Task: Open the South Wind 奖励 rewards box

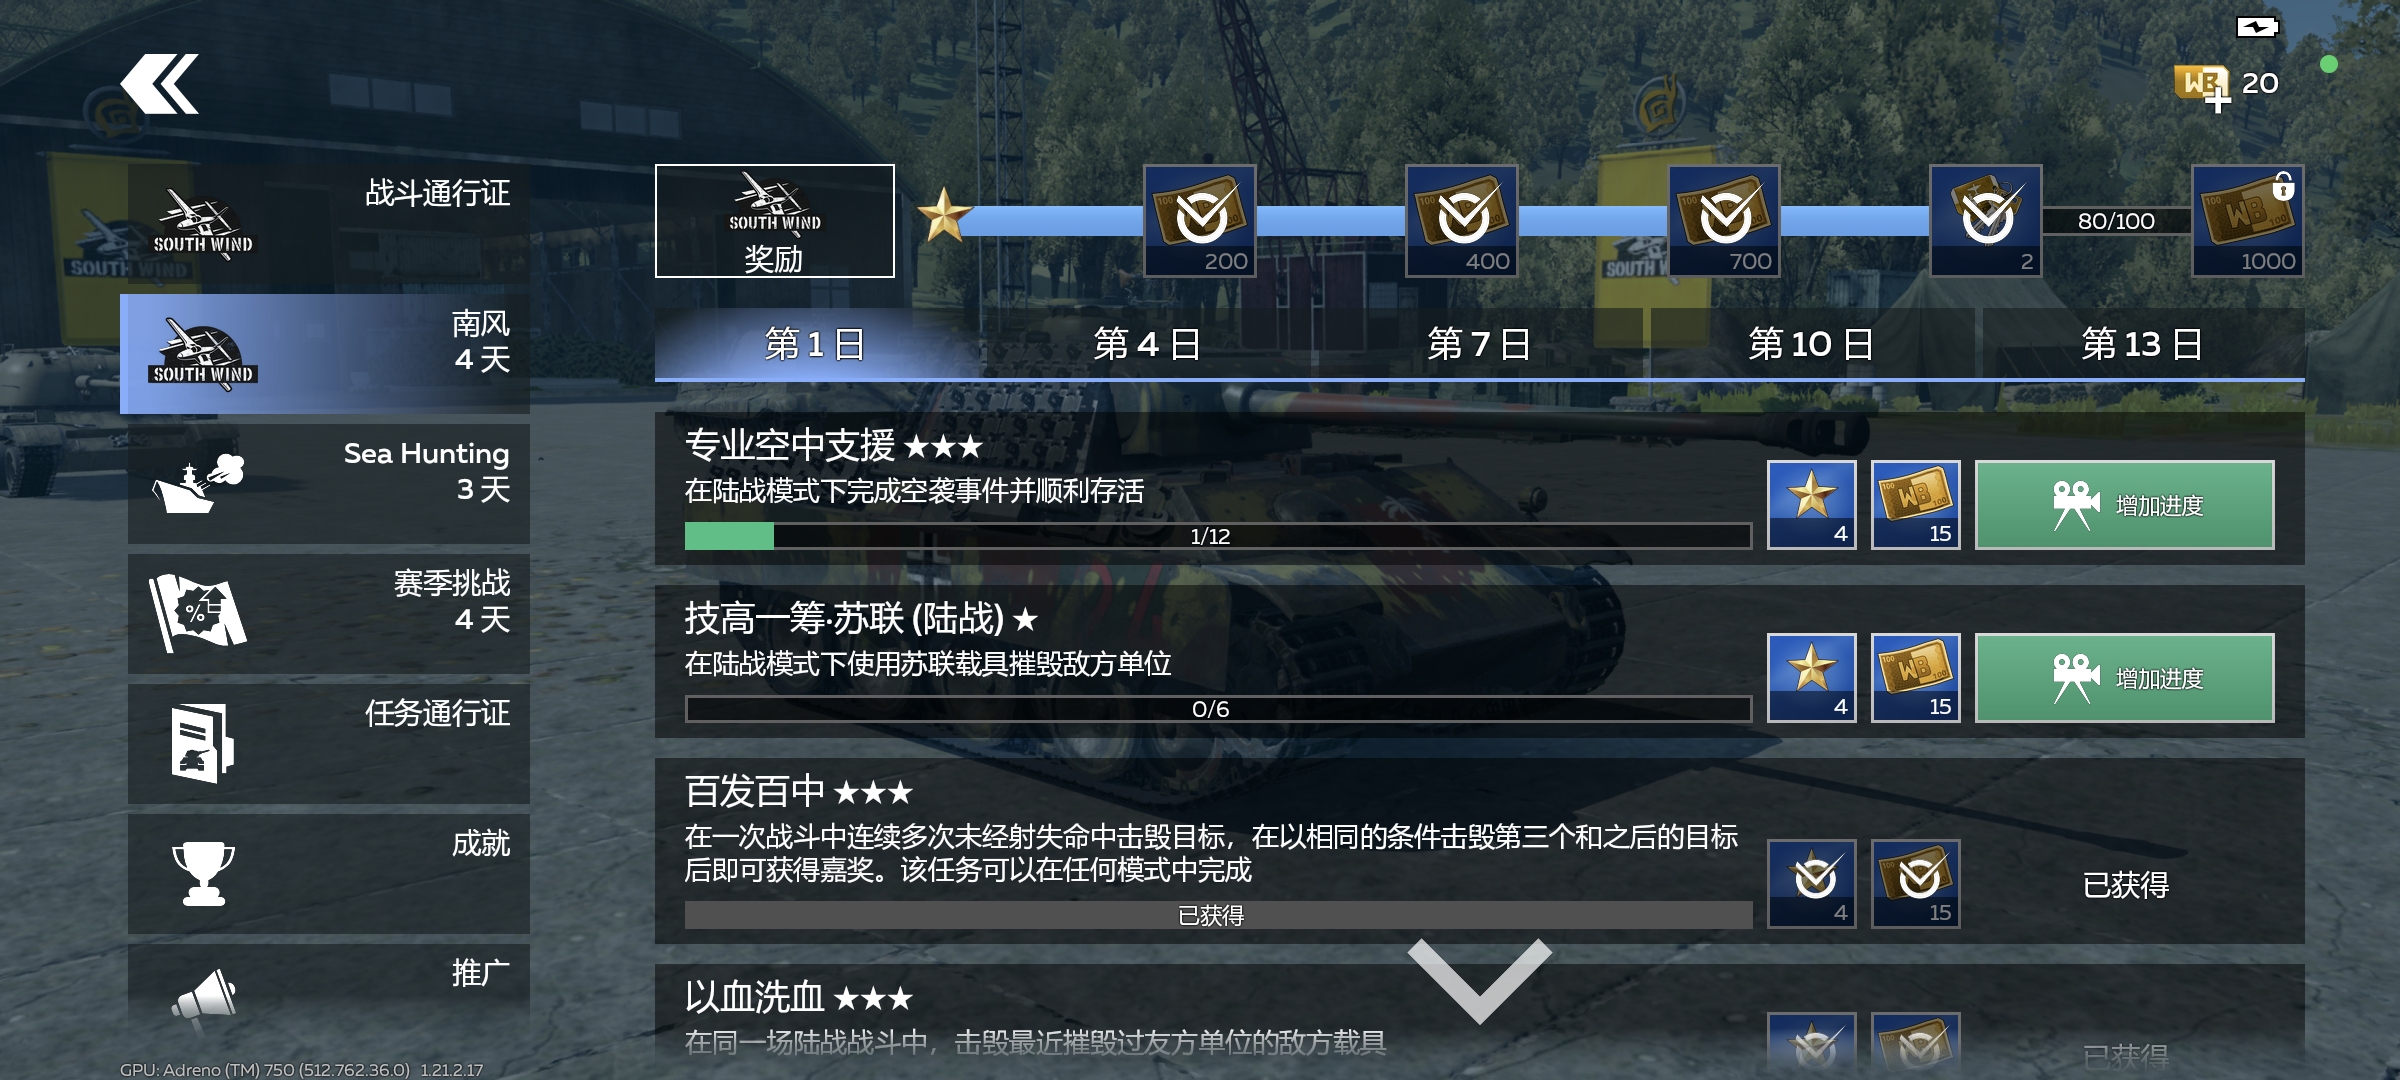Action: [774, 221]
